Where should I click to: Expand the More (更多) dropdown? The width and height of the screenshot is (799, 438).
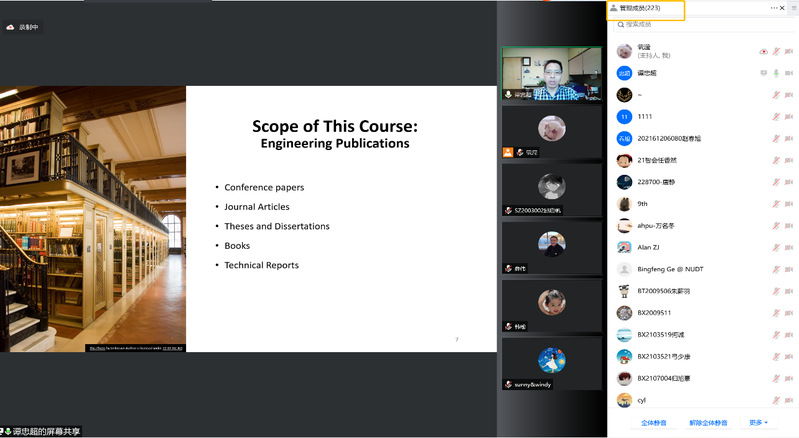[758, 423]
